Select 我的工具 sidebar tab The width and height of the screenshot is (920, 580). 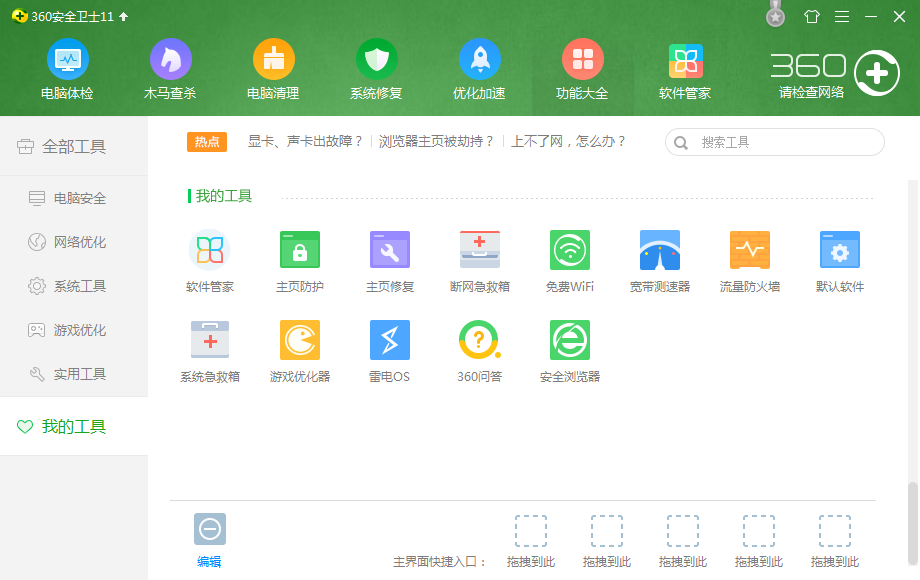(x=74, y=426)
